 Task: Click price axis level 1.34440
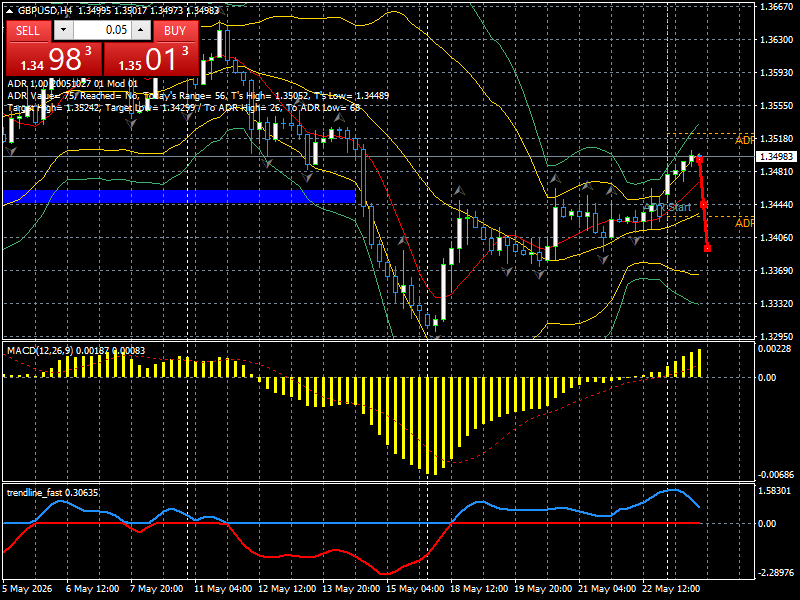(x=776, y=205)
